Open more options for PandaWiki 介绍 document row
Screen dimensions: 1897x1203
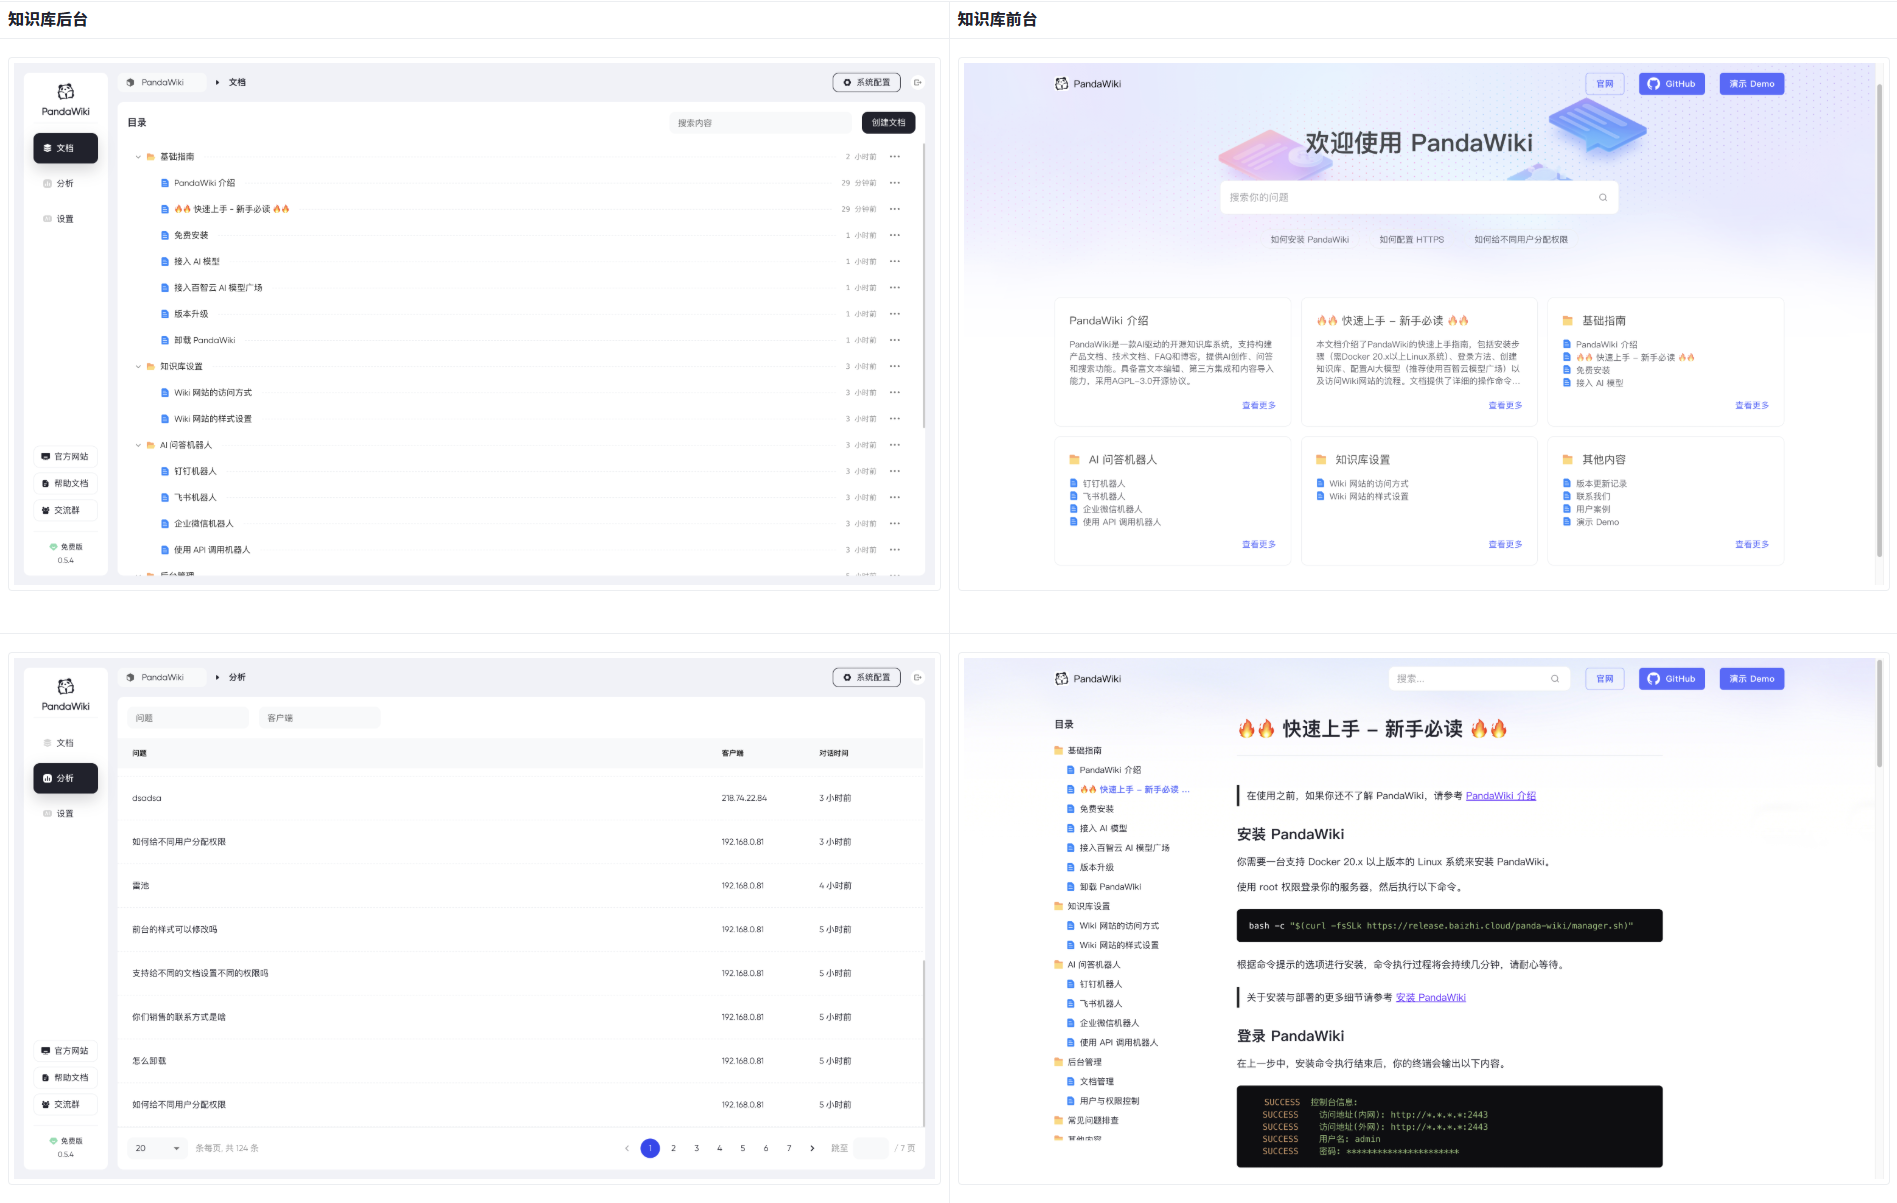pyautogui.click(x=894, y=183)
